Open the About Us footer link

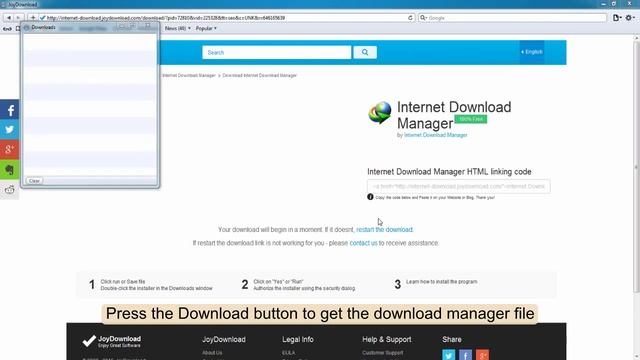pyautogui.click(x=212, y=353)
